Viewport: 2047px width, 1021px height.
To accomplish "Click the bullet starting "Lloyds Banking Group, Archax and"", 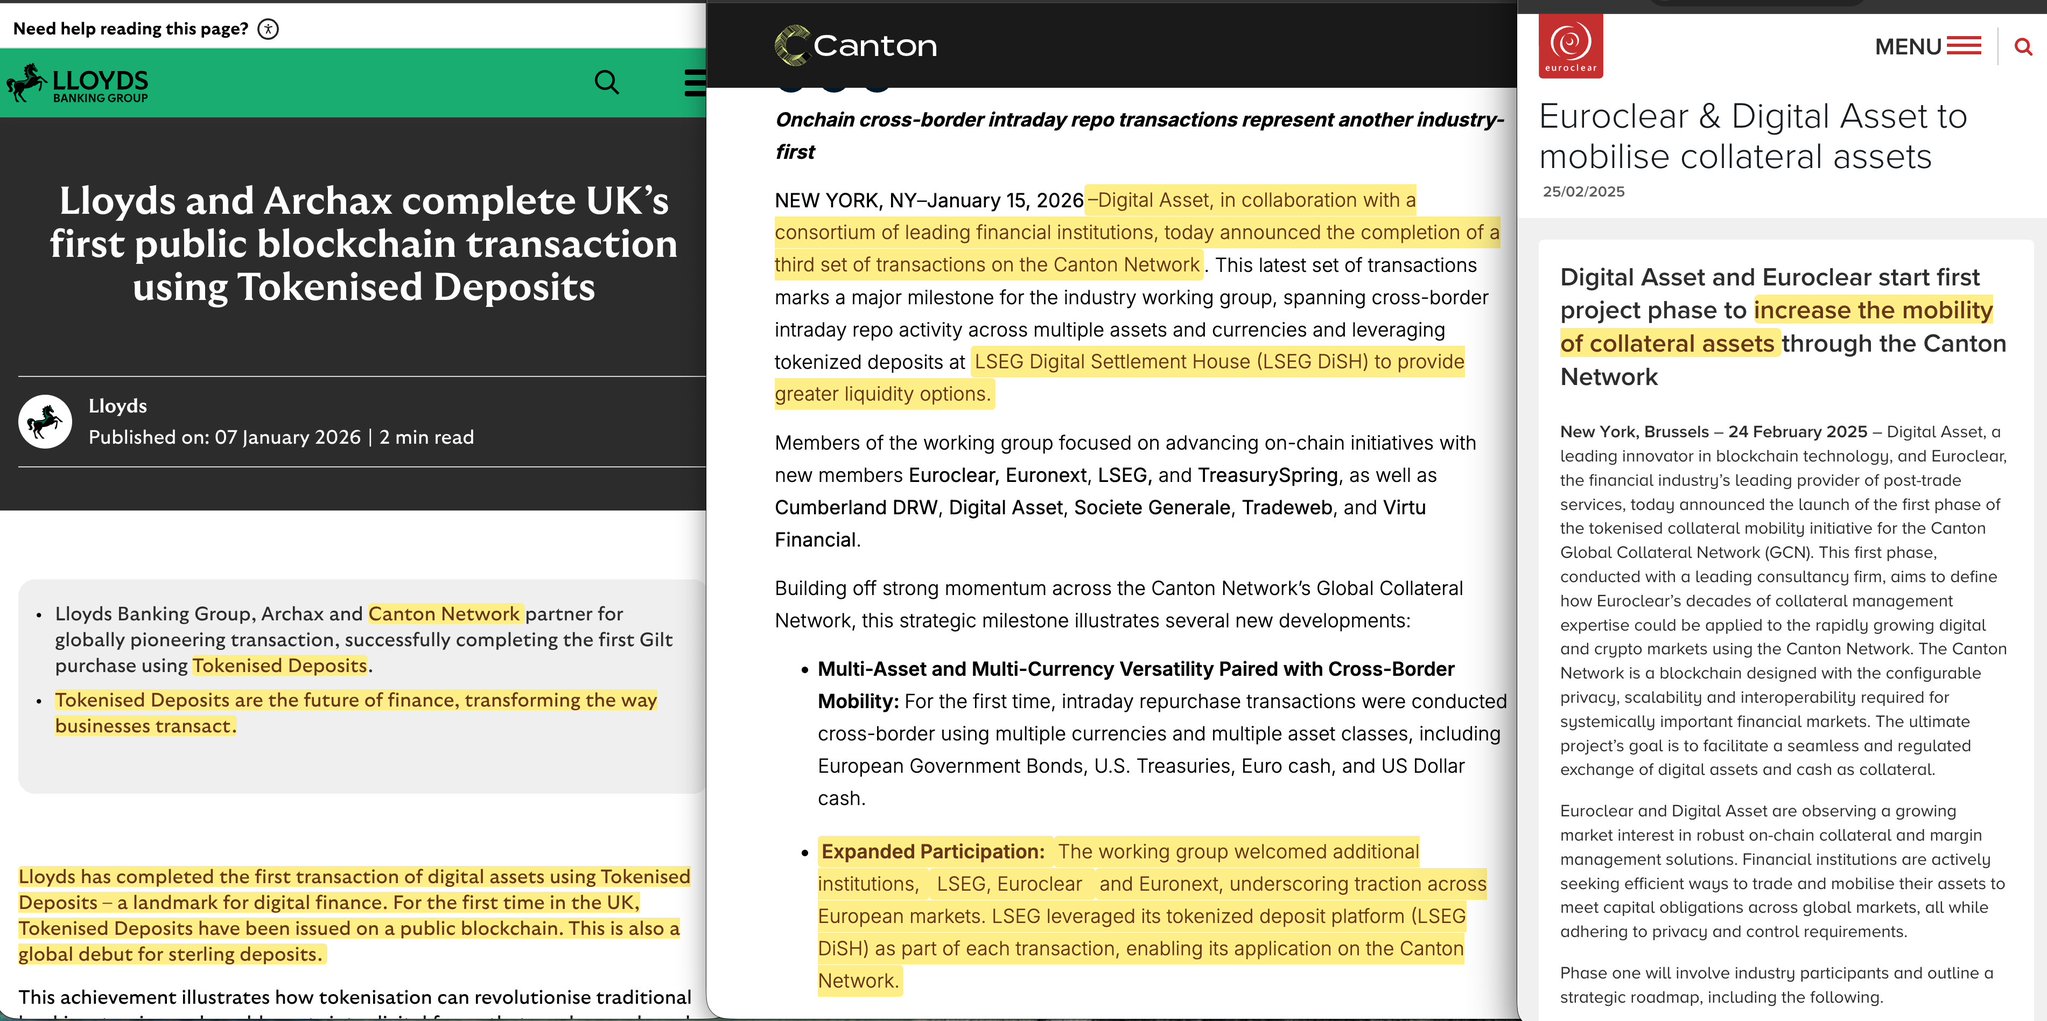I will click(364, 639).
